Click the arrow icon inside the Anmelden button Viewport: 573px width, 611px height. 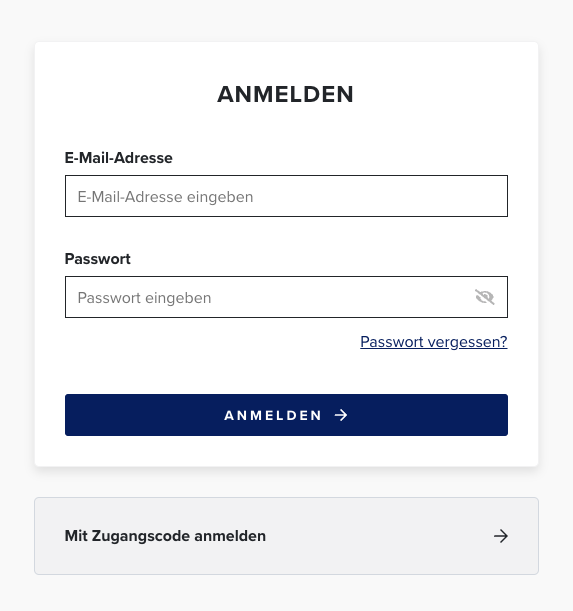point(341,415)
